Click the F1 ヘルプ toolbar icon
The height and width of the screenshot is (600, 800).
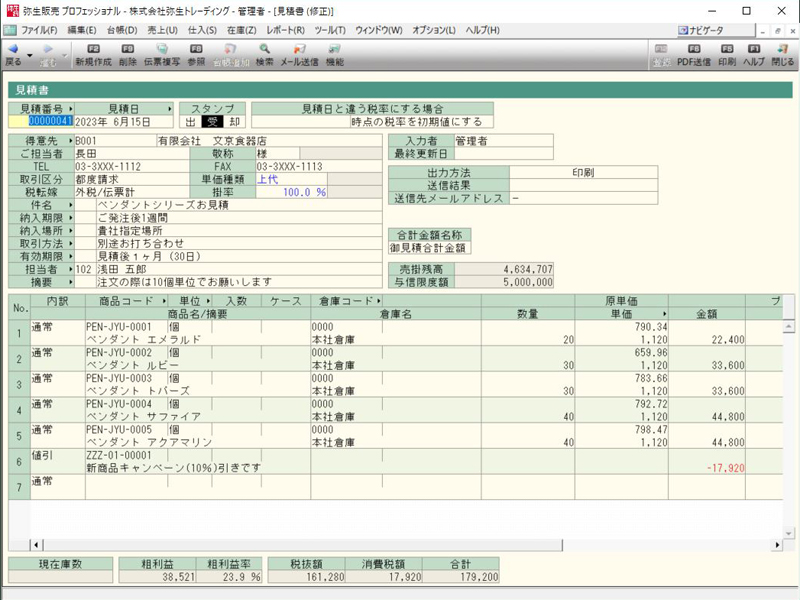754,55
